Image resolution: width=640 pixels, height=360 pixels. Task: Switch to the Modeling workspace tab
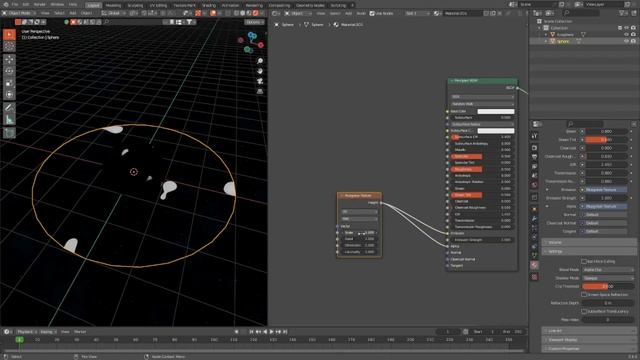(x=113, y=5)
